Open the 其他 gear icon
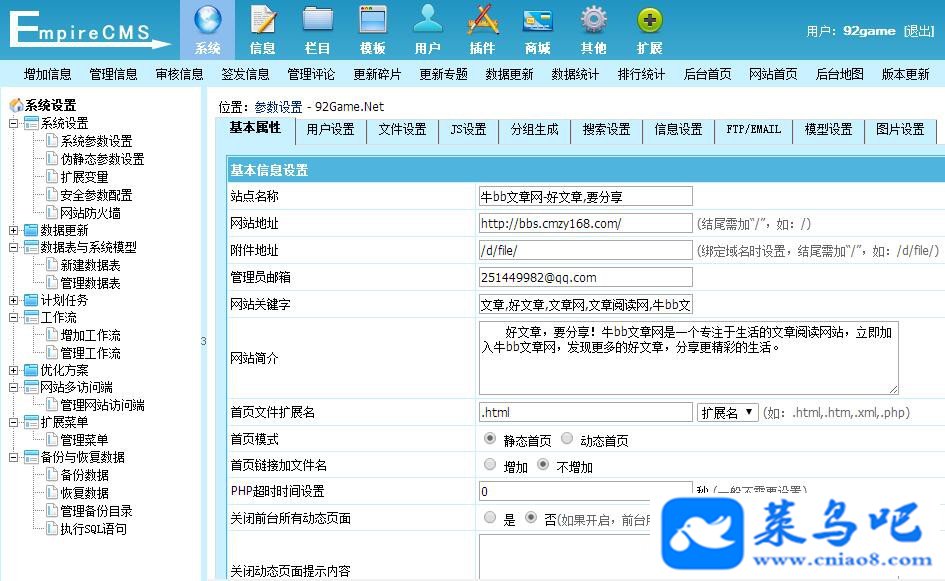The image size is (945, 581). click(x=594, y=20)
